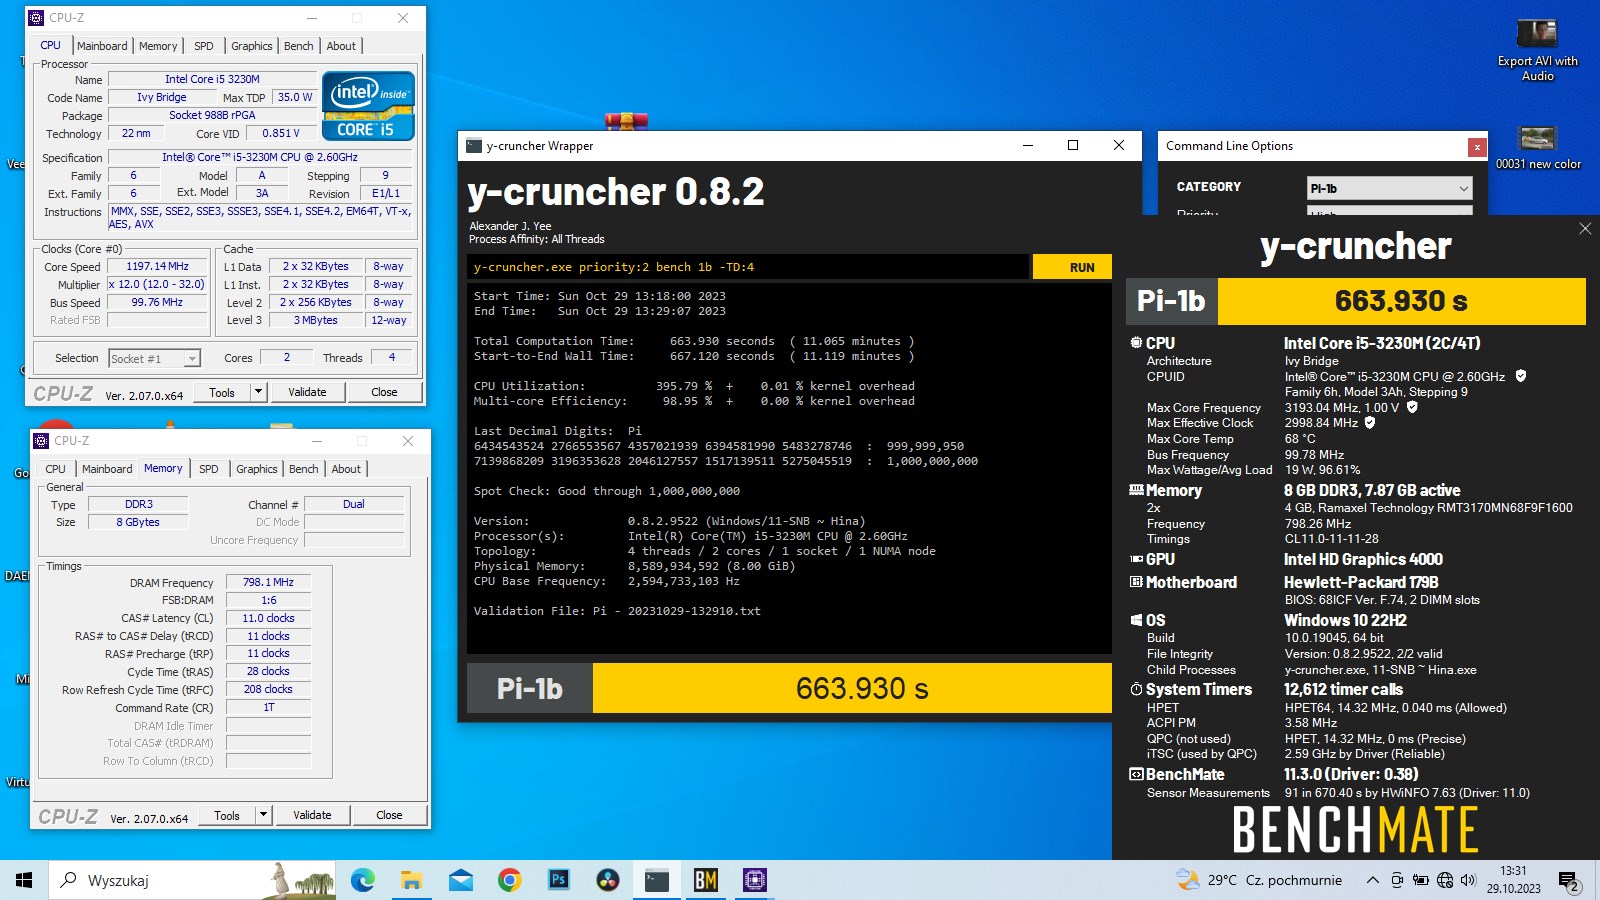Click the Motherboard section icon in BenchMate result
Image resolution: width=1600 pixels, height=900 pixels.
(x=1136, y=582)
